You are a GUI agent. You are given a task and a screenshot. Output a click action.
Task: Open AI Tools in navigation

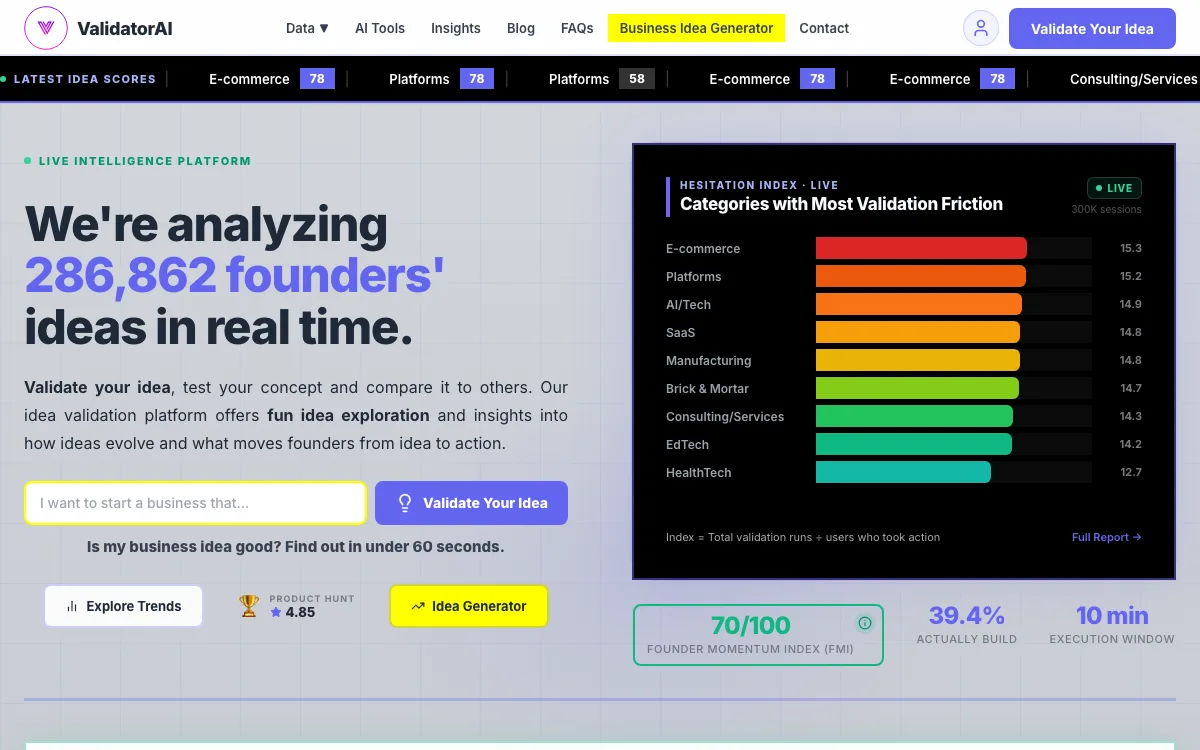tap(380, 28)
